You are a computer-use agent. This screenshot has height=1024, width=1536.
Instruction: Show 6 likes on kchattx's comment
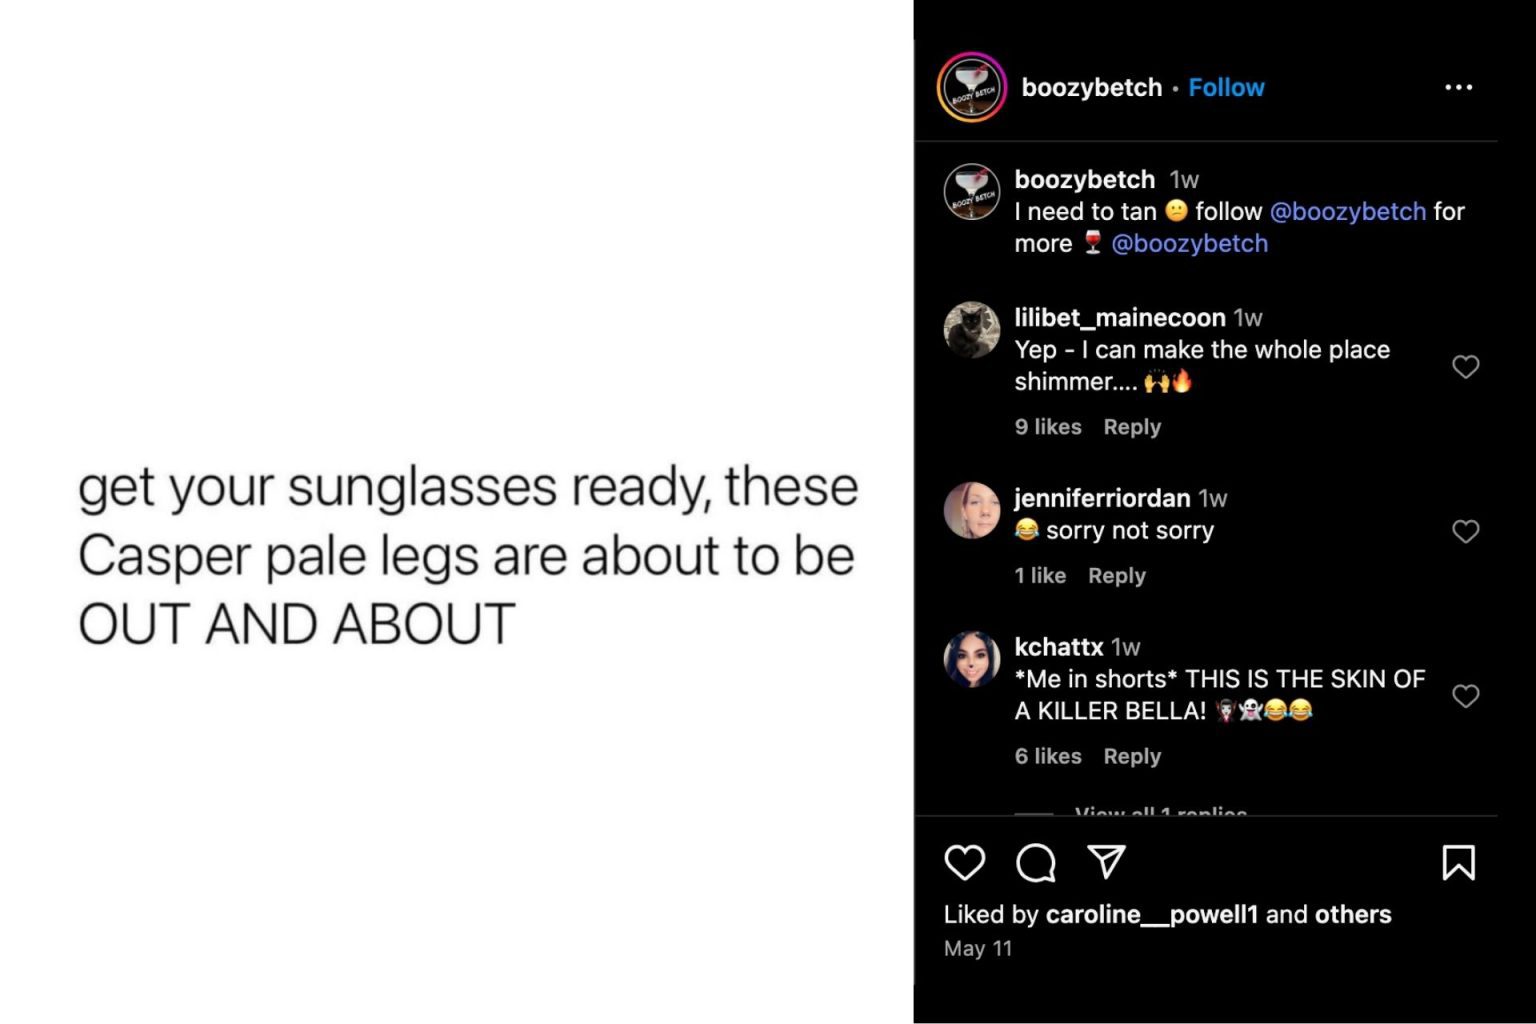(1047, 756)
